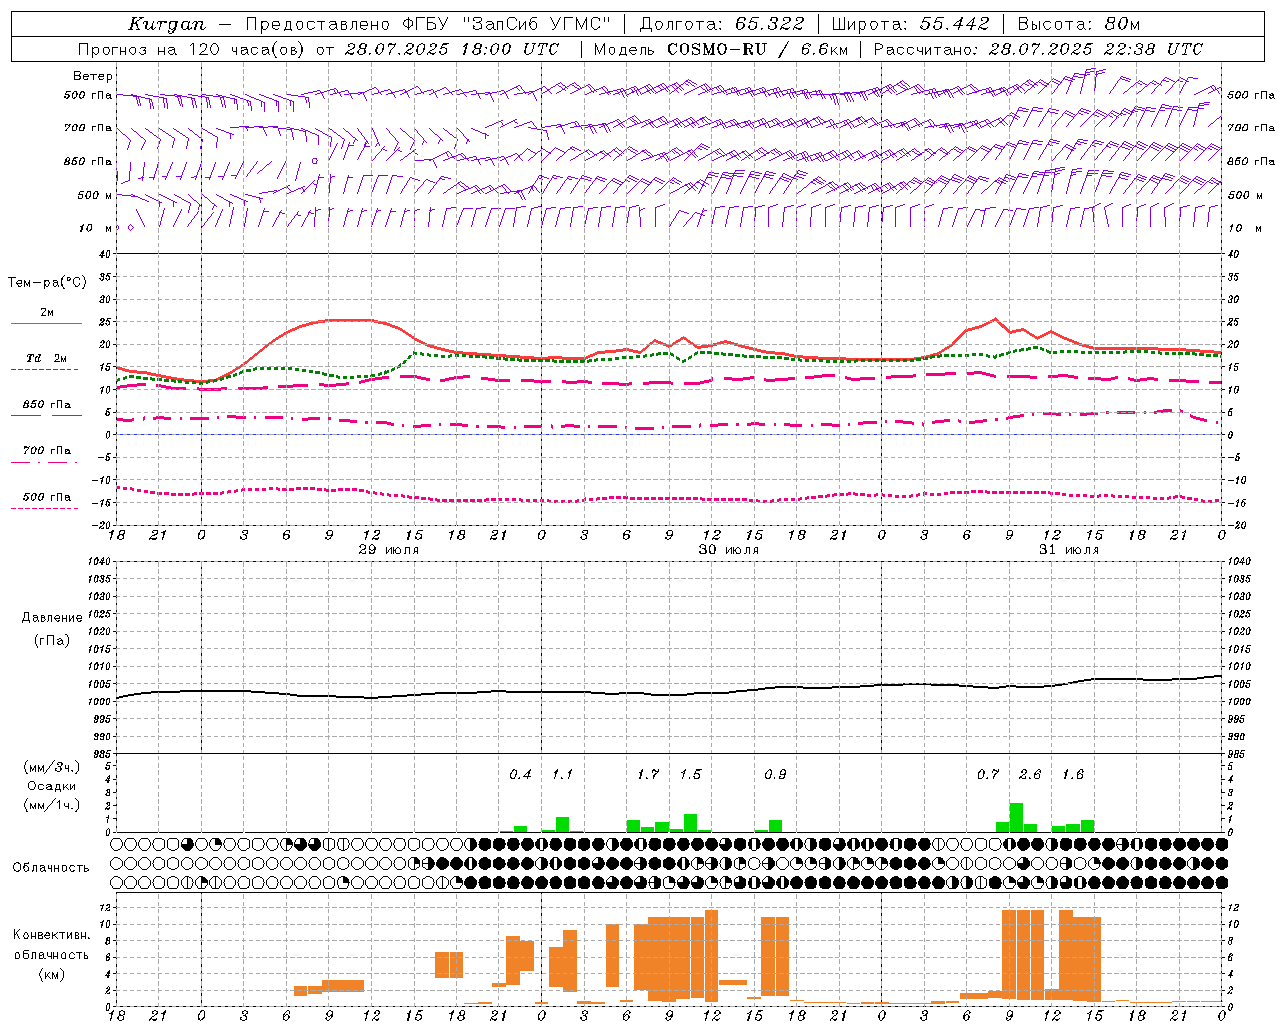
Task: Click the "(км)" unit label under convective cloudiness
Action: (x=51, y=973)
